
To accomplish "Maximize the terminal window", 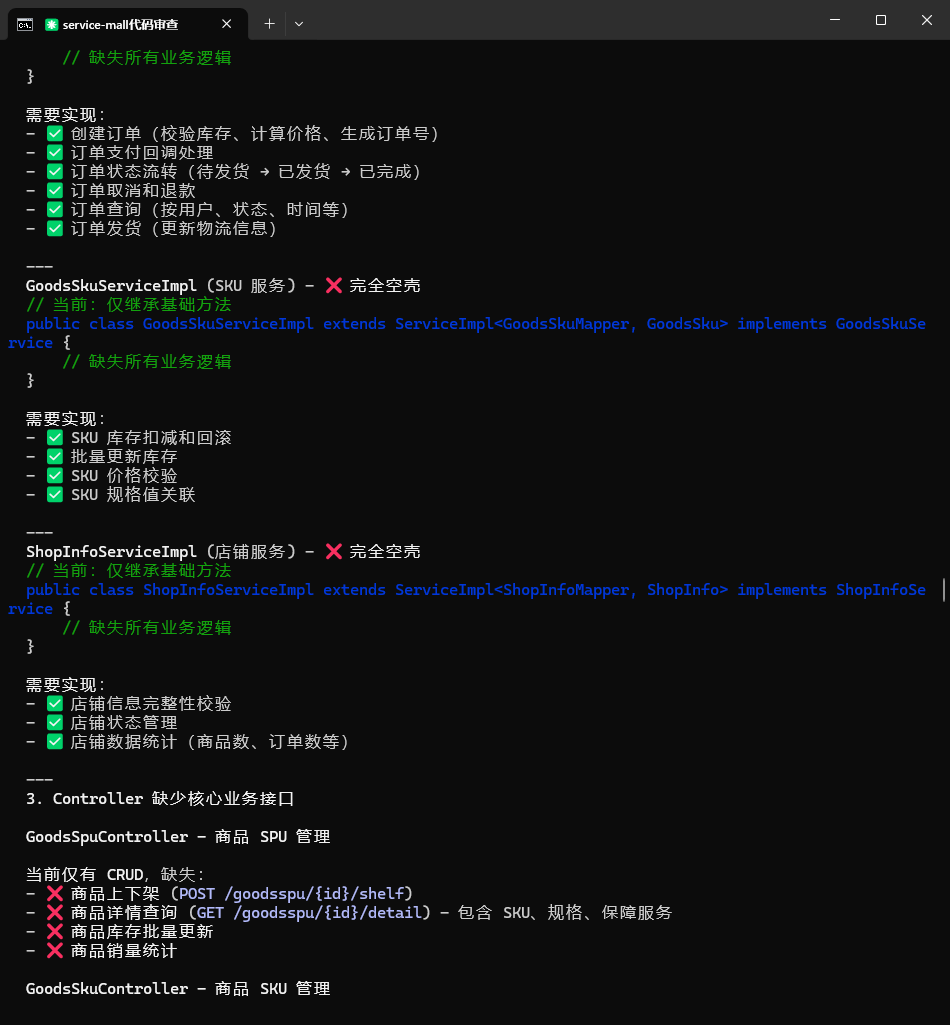I will point(880,20).
